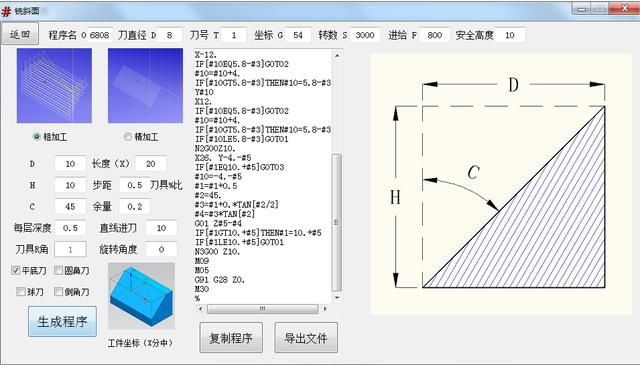Click the 复制程序 copy program button

pyautogui.click(x=231, y=338)
